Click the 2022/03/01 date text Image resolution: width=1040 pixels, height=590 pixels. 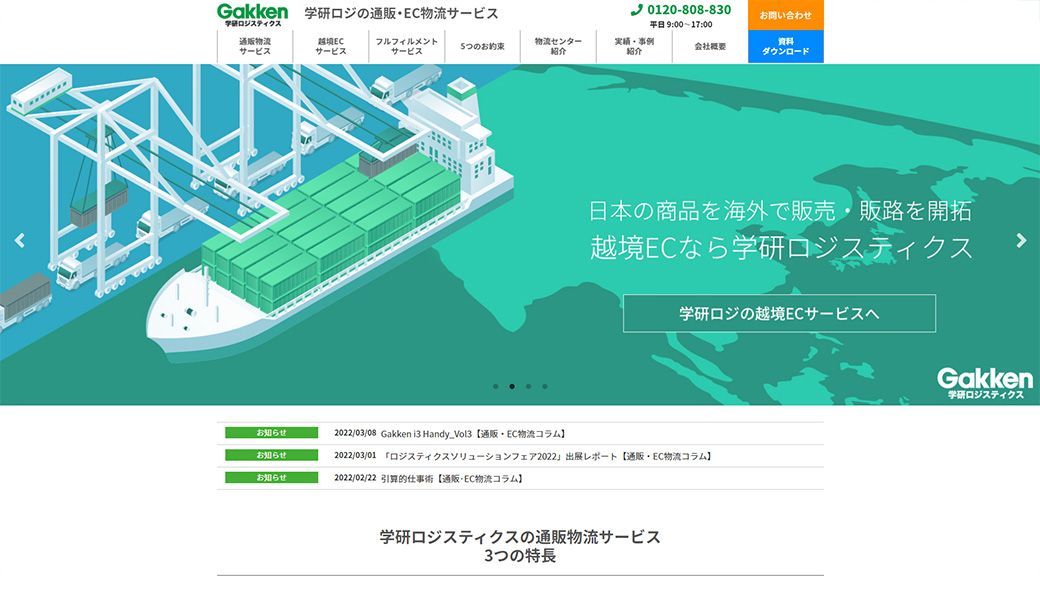tap(355, 455)
